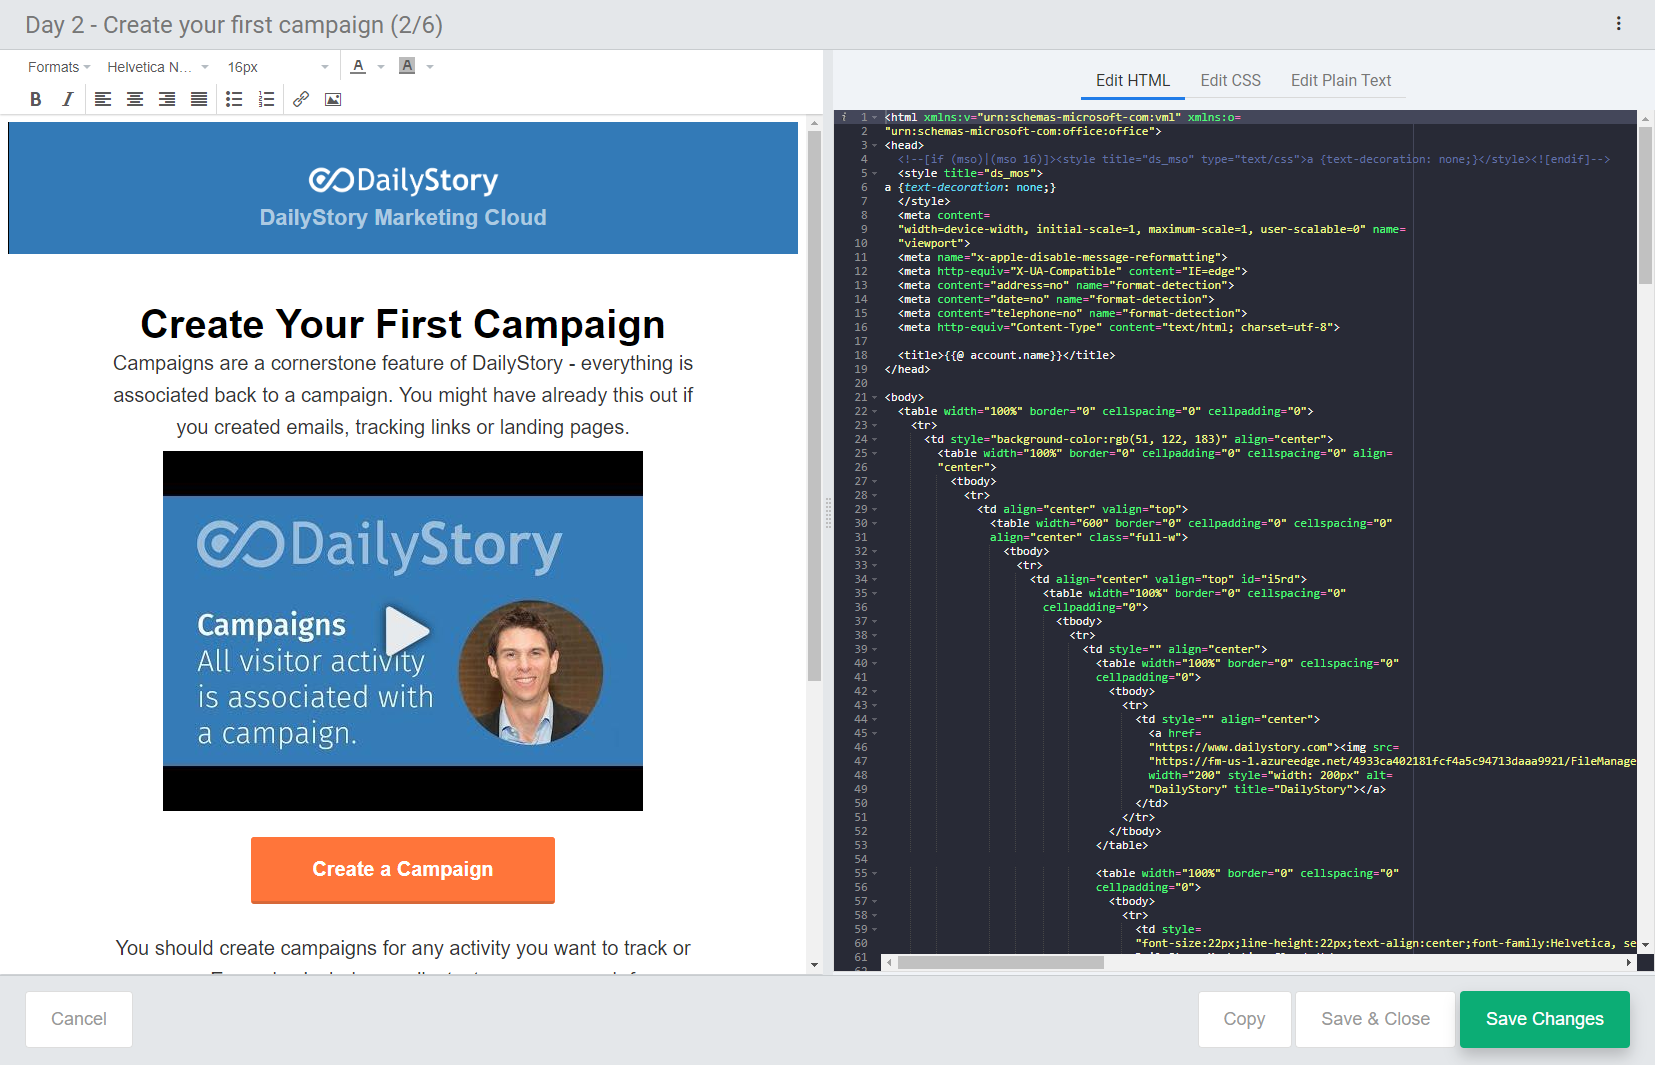Click scroll right arrow in code editor

click(1629, 962)
